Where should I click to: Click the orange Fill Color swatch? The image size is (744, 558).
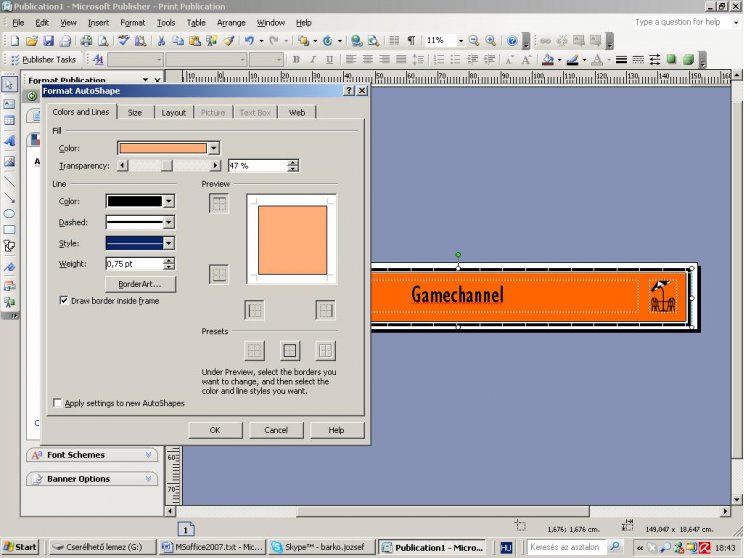click(163, 148)
